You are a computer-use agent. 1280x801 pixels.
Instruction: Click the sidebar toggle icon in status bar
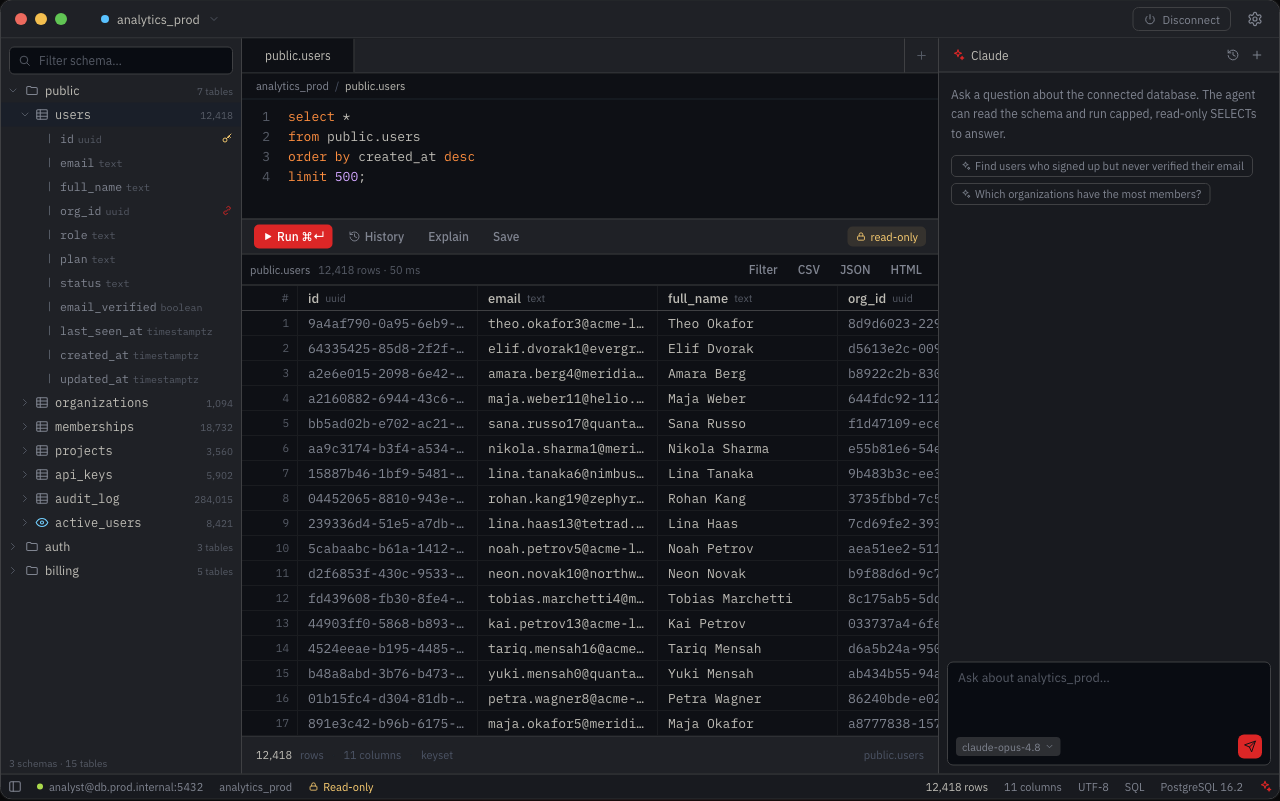(15, 787)
